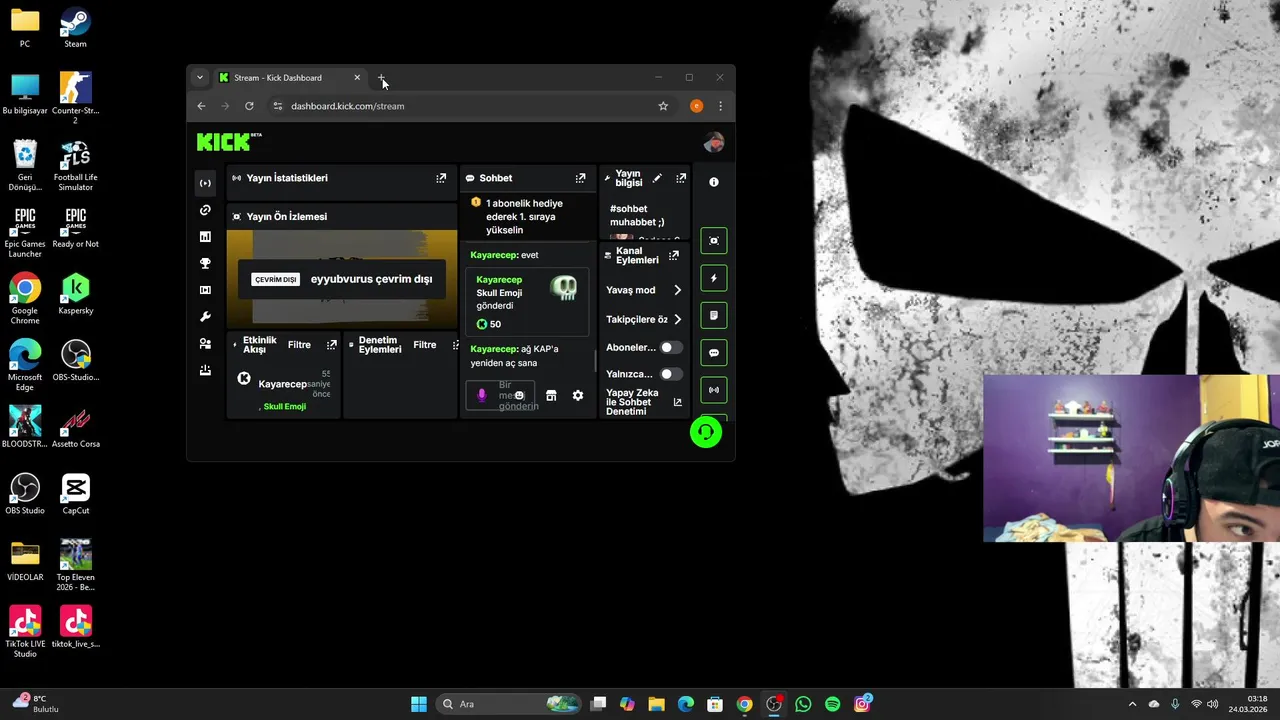
Task: Open the Windows Start menu
Action: [x=419, y=704]
